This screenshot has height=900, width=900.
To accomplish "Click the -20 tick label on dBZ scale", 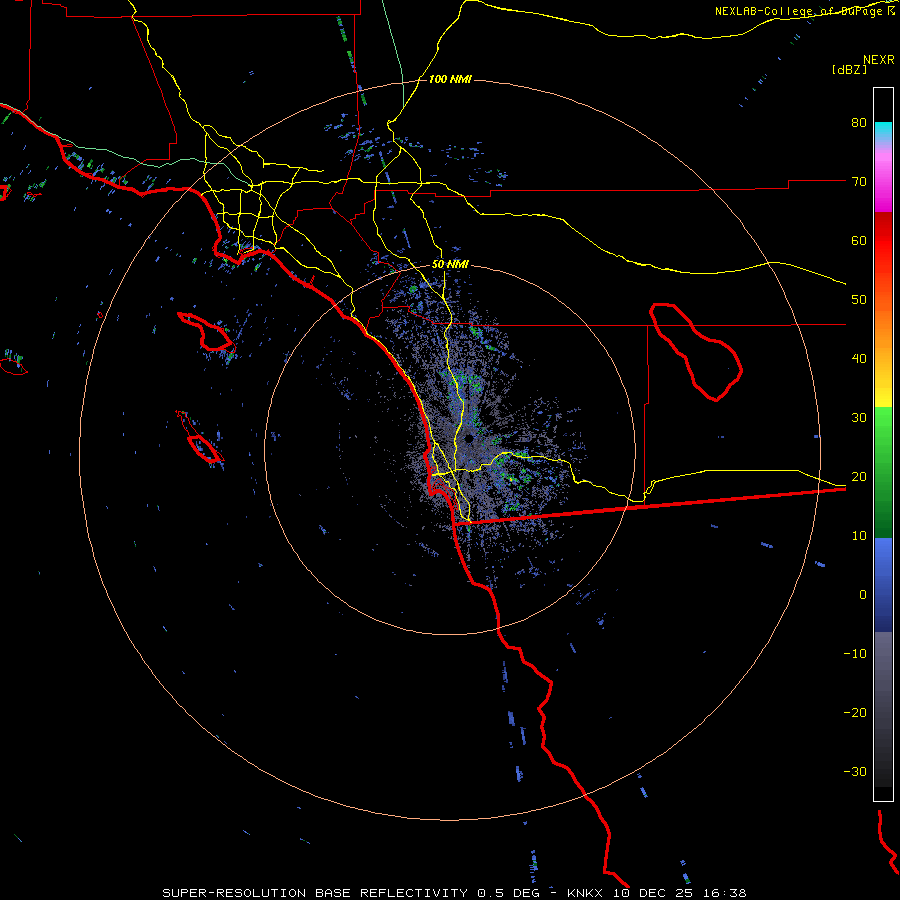I will pos(855,713).
